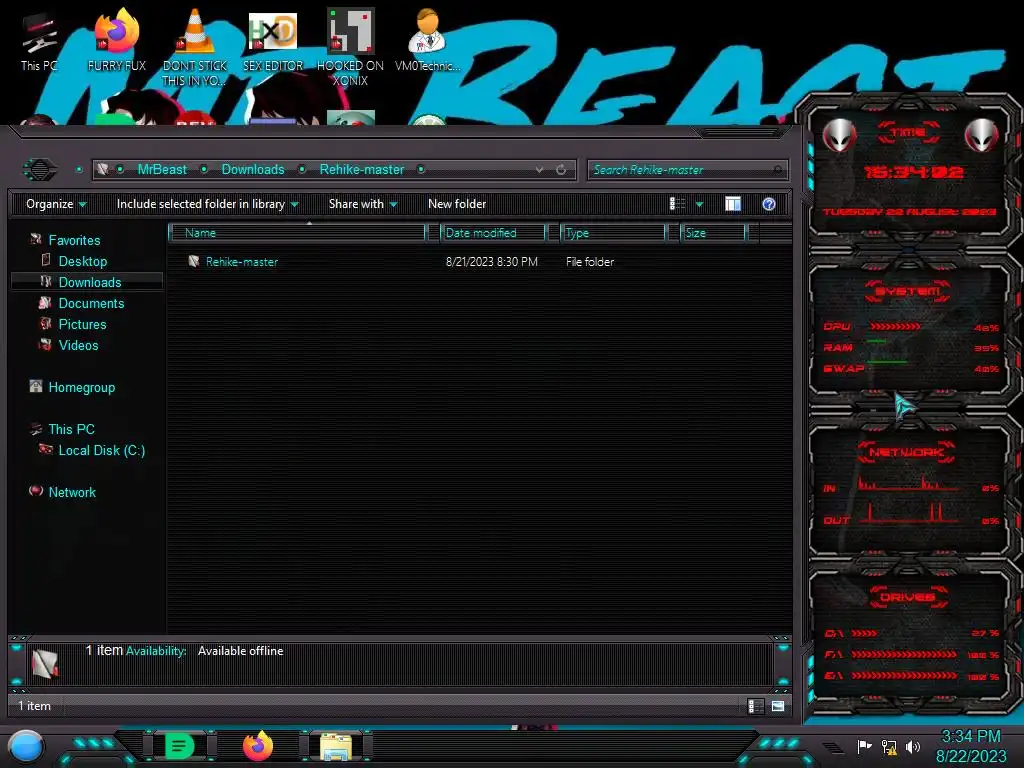1024x768 pixels.
Task: Switch to large icons view in status bar
Action: point(778,706)
